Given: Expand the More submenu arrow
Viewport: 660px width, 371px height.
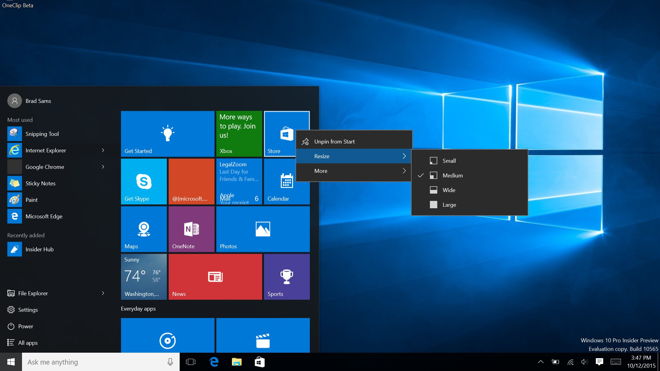Looking at the screenshot, I should point(404,171).
